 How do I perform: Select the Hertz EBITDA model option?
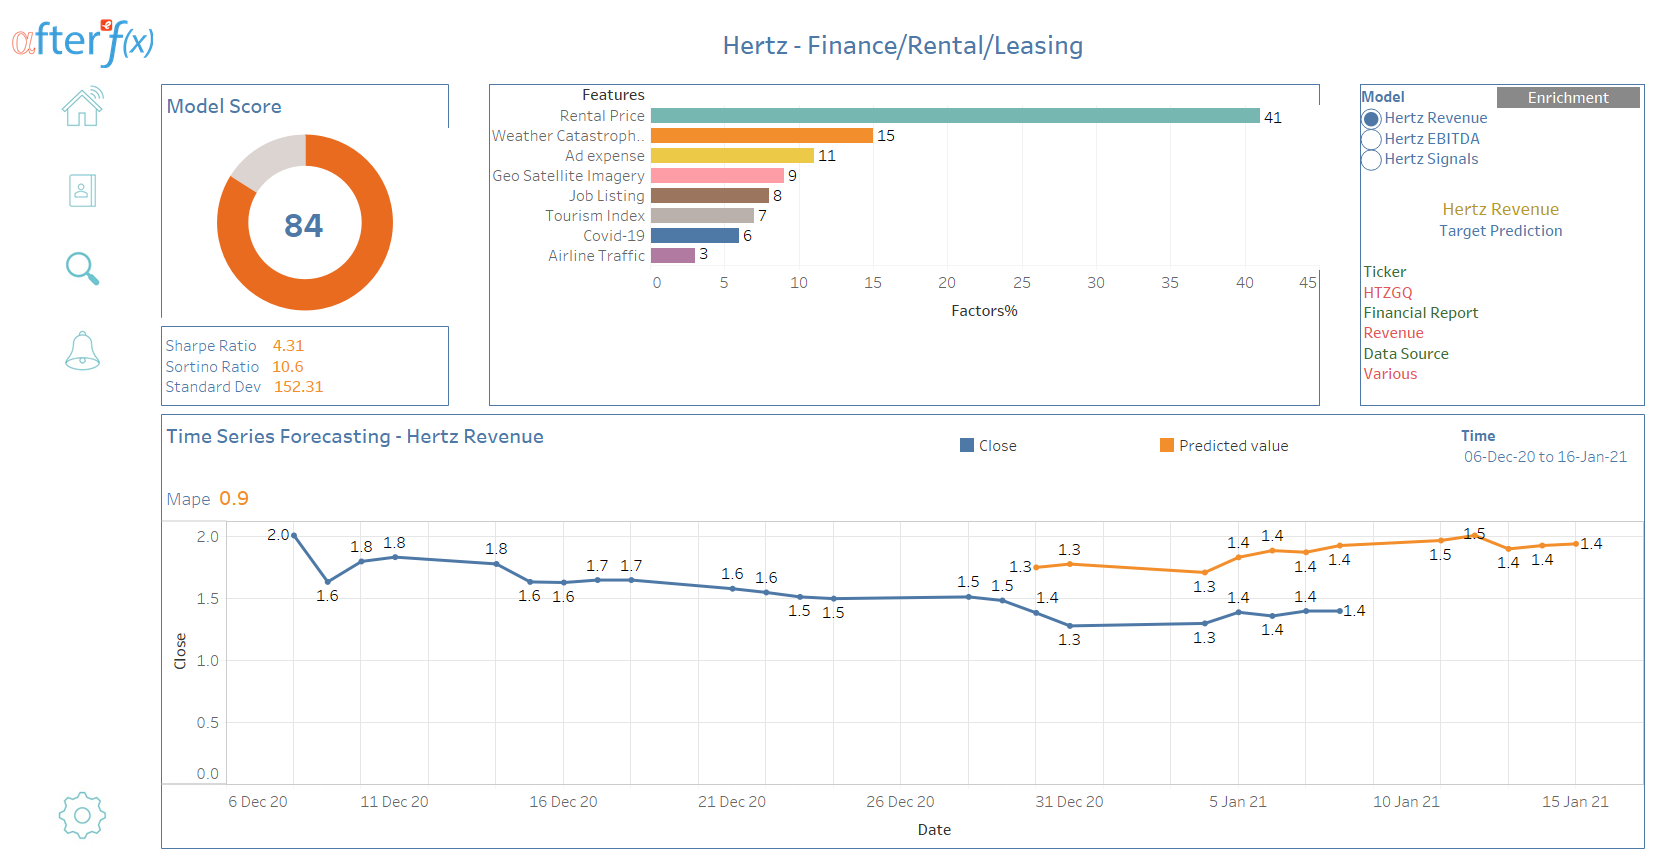click(x=1372, y=139)
